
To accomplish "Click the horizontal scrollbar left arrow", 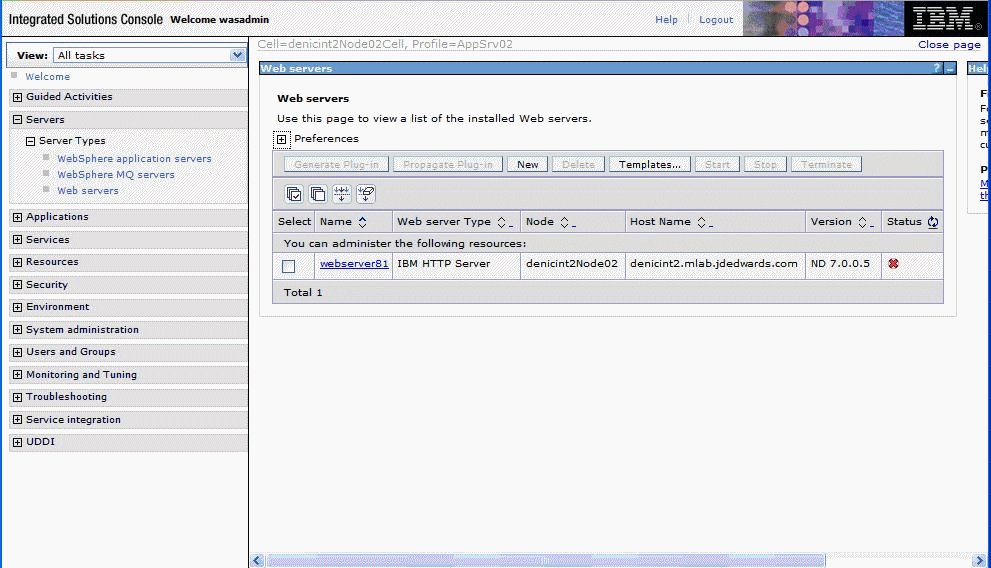I will [x=257, y=560].
